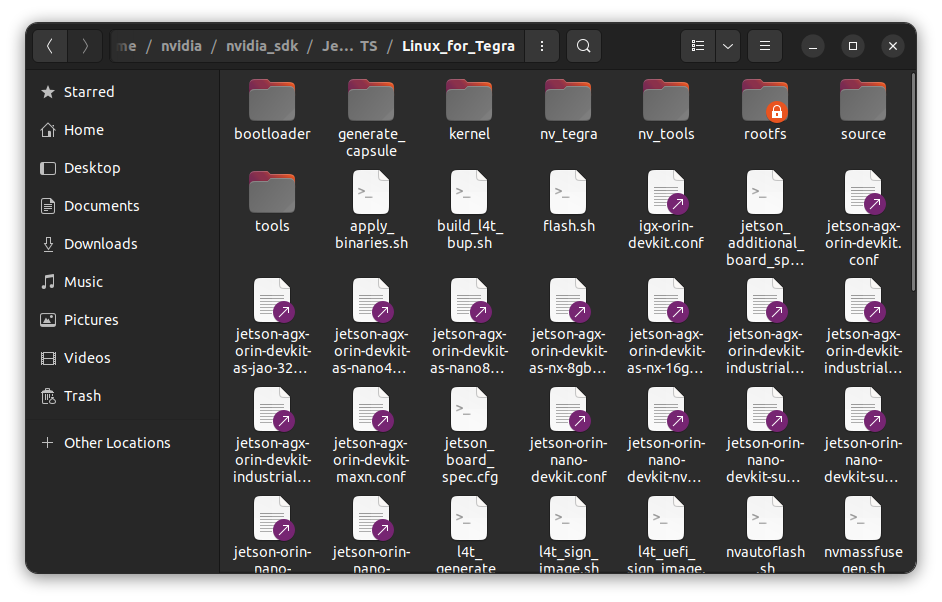942x602 pixels.
Task: Select the bootloader folder
Action: click(272, 111)
